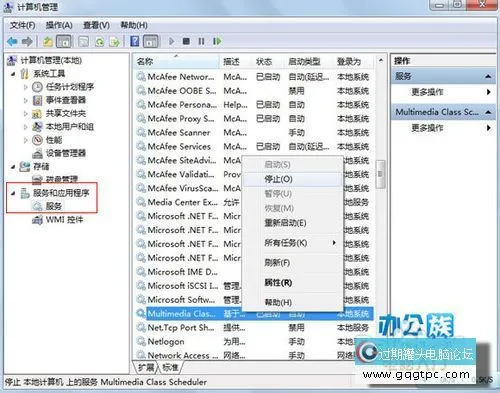Screen dimensions: 500x393
Task: Click the Start service play icon
Action: click(x=172, y=41)
